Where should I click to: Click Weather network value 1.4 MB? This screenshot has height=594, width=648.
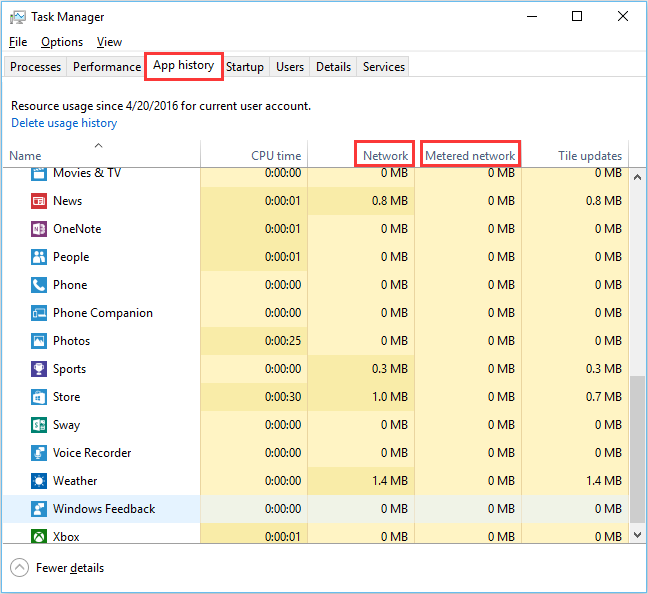(x=390, y=481)
